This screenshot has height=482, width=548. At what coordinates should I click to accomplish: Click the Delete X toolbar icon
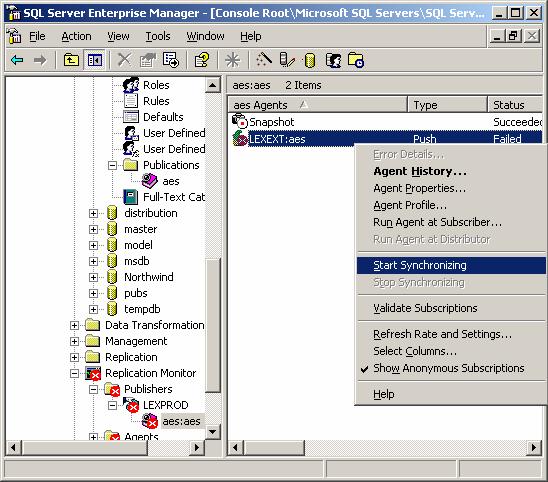click(x=124, y=60)
